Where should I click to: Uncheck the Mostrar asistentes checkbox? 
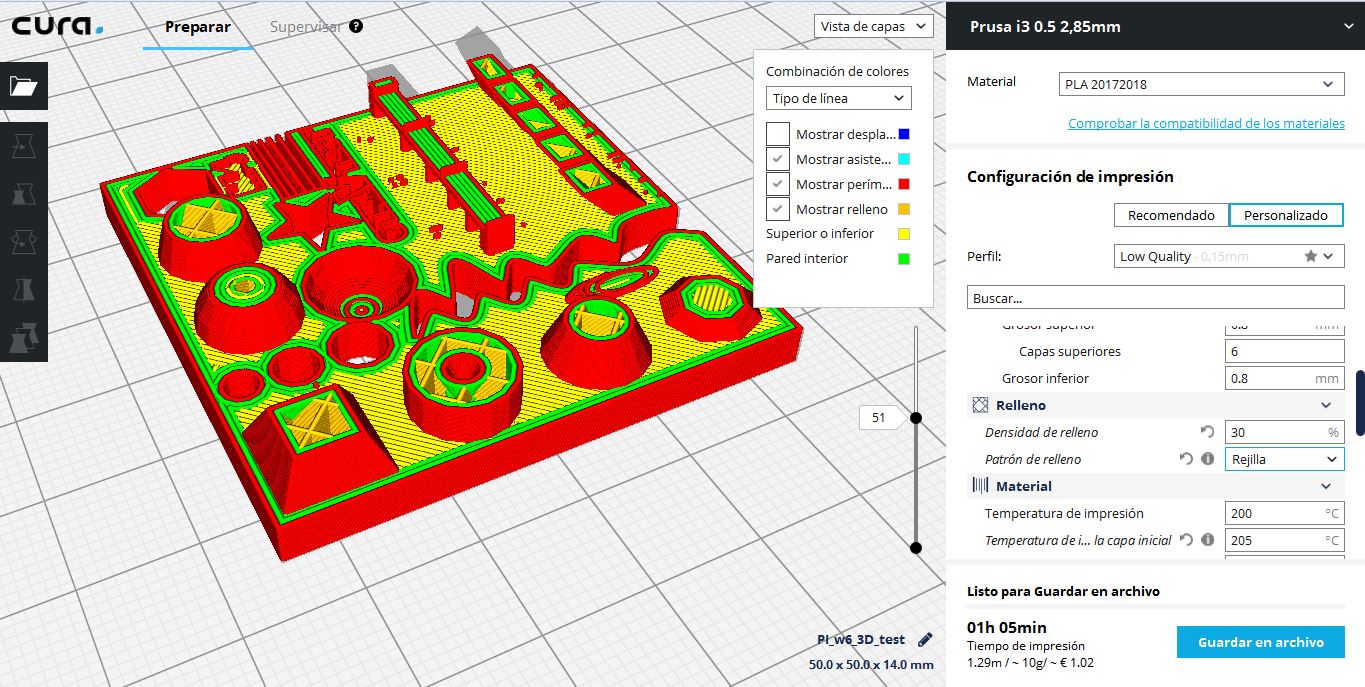click(x=778, y=159)
